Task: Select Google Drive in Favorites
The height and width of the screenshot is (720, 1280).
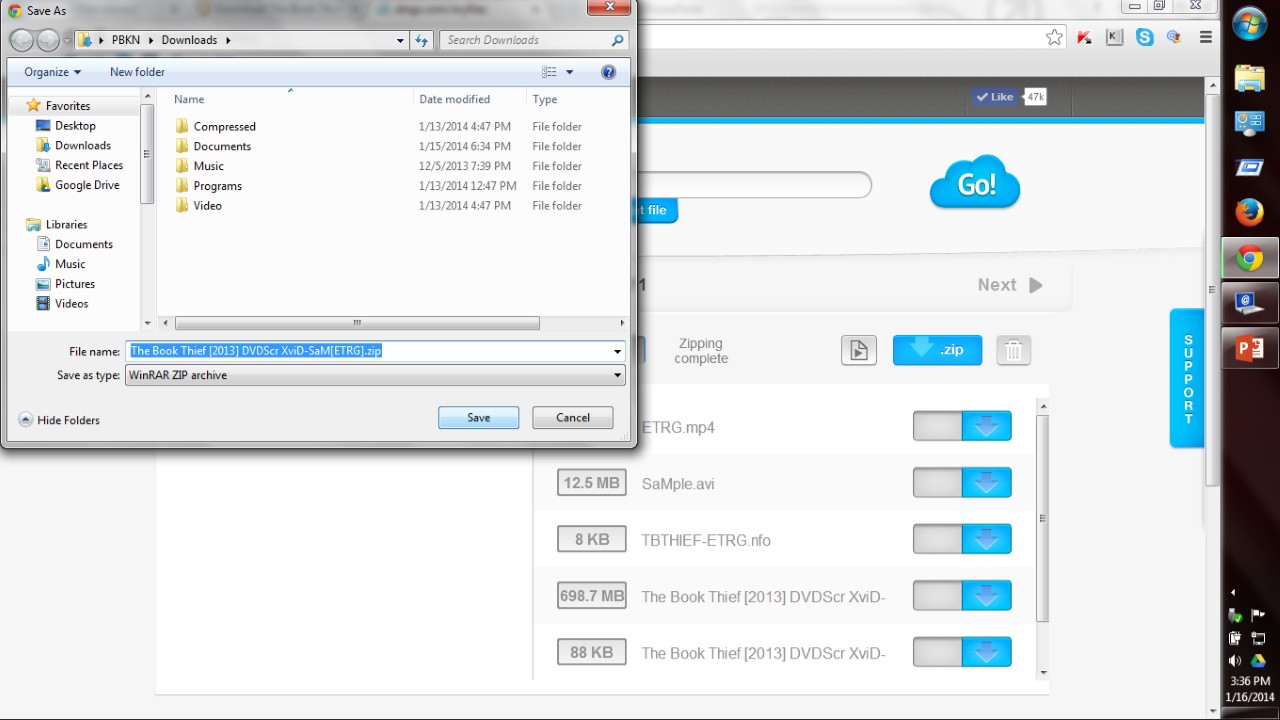Action: [x=86, y=185]
